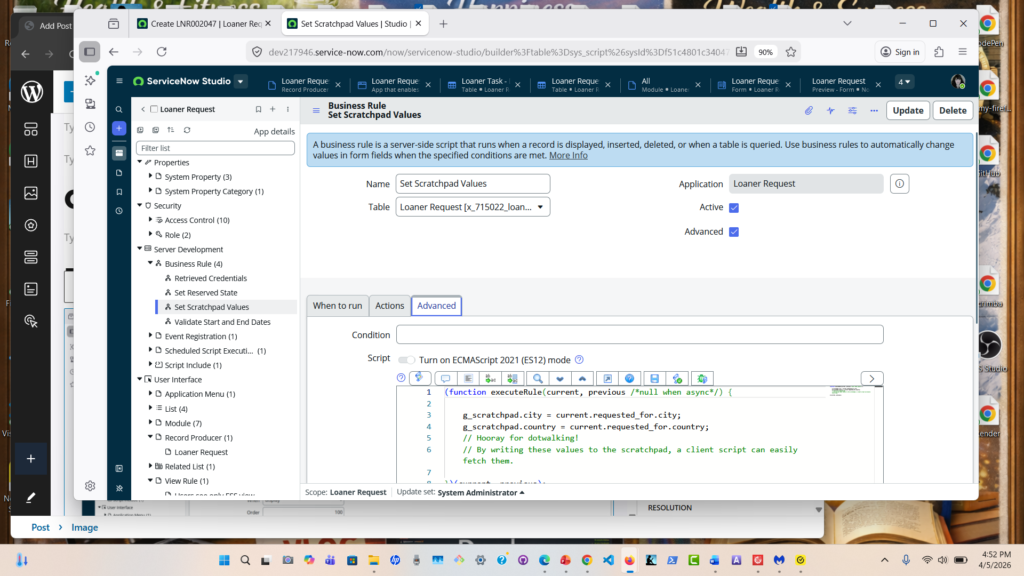Open the More Info link in banner

pos(568,155)
